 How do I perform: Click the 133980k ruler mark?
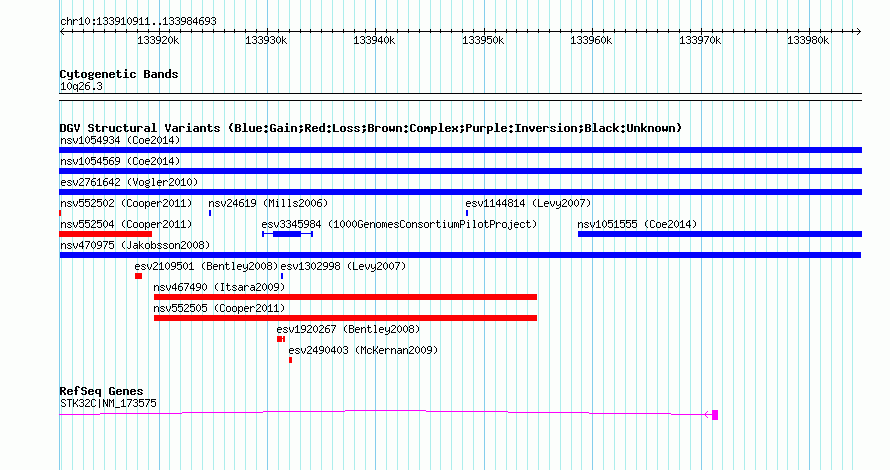coord(808,41)
